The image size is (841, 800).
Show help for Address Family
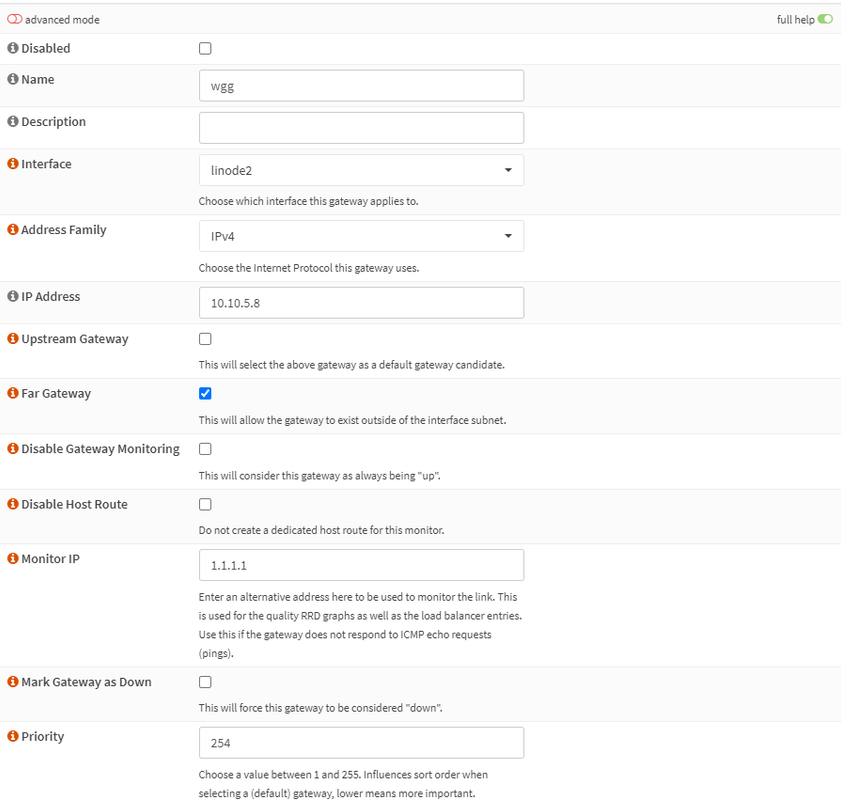13,229
